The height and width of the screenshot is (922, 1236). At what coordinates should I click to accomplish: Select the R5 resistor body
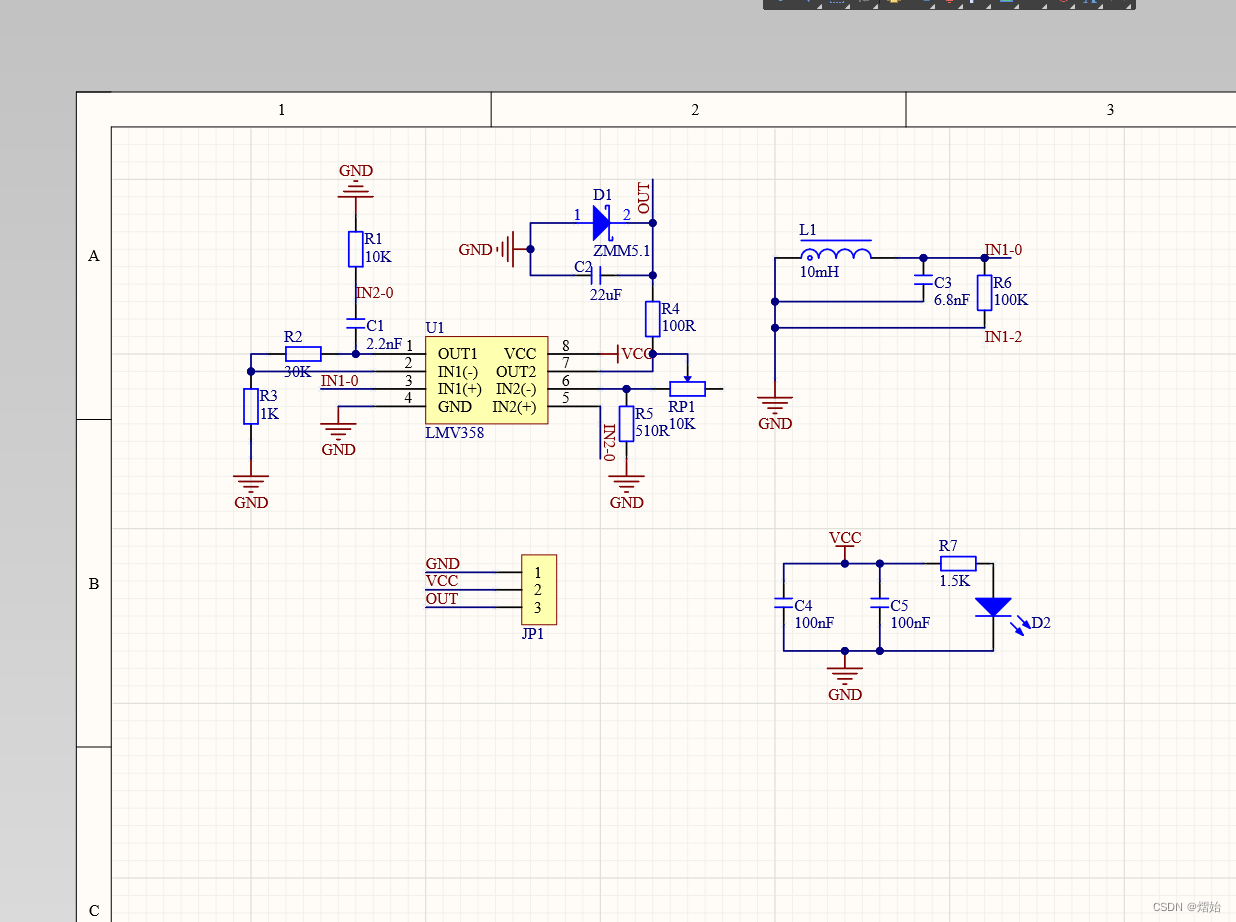(x=627, y=423)
